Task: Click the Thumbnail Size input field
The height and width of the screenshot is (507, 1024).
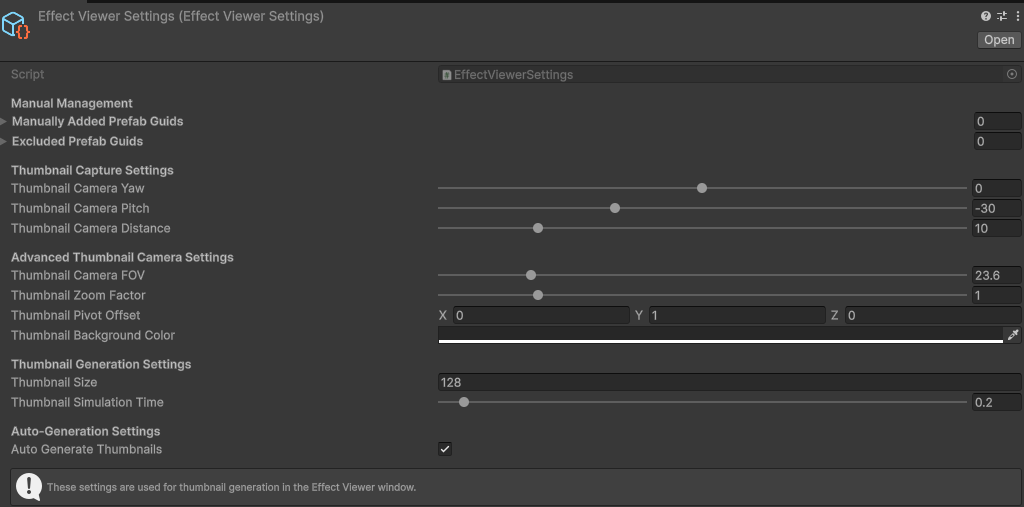Action: click(729, 382)
